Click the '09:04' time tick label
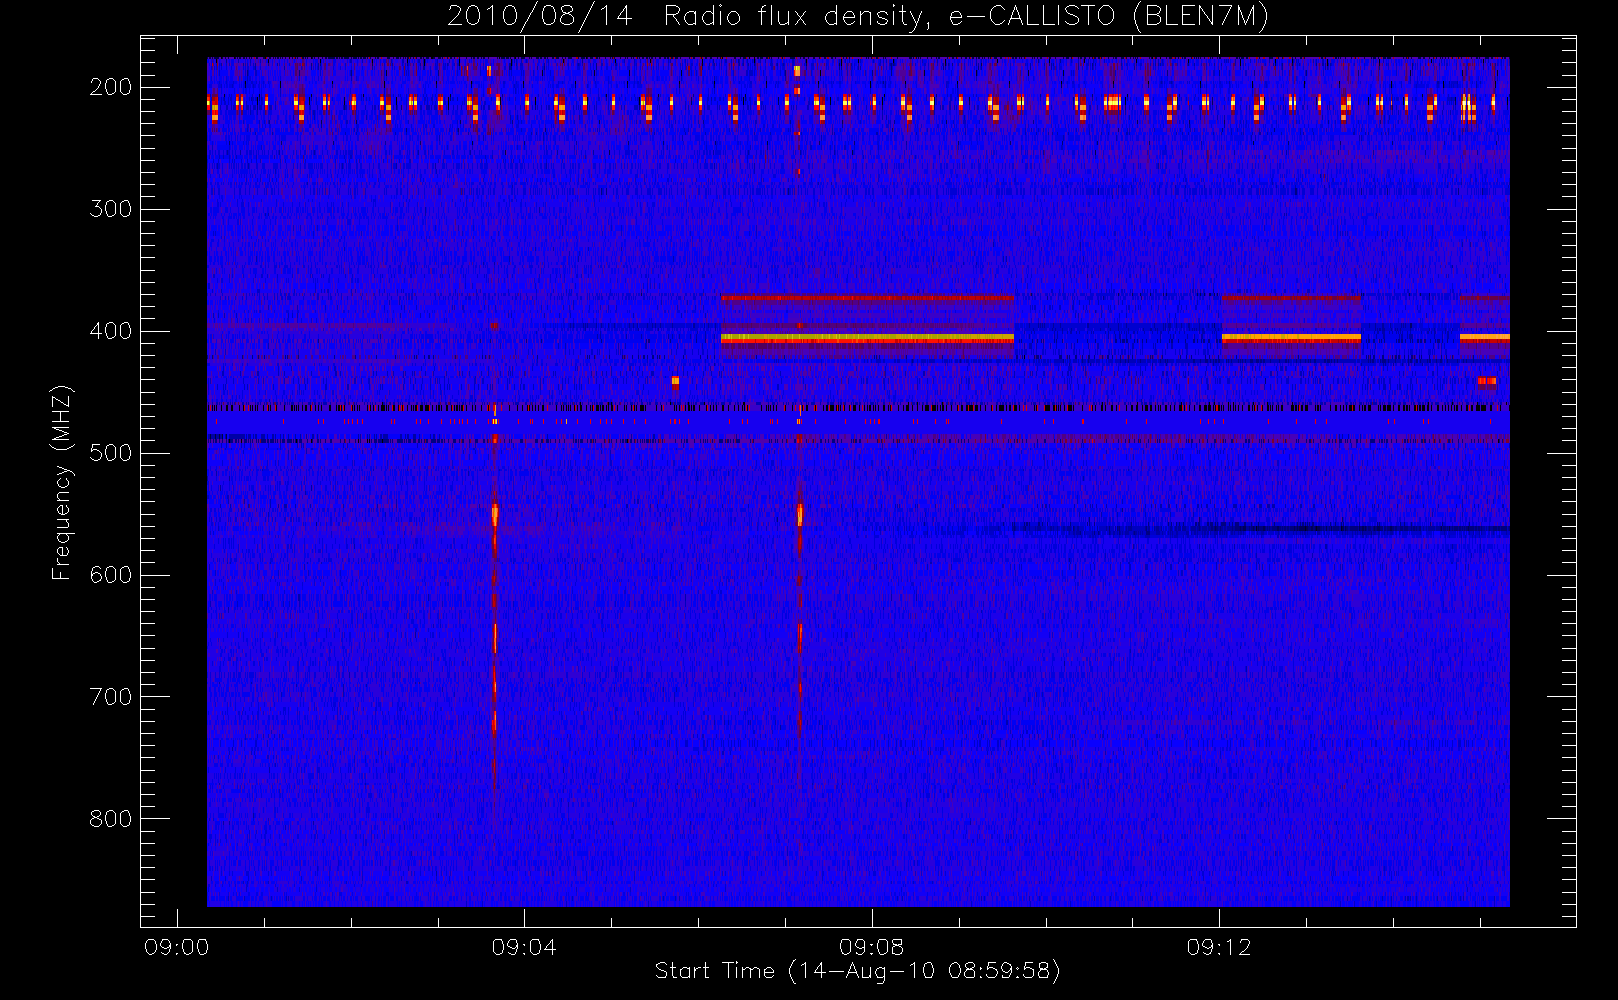Viewport: 1618px width, 1000px height. pos(524,947)
